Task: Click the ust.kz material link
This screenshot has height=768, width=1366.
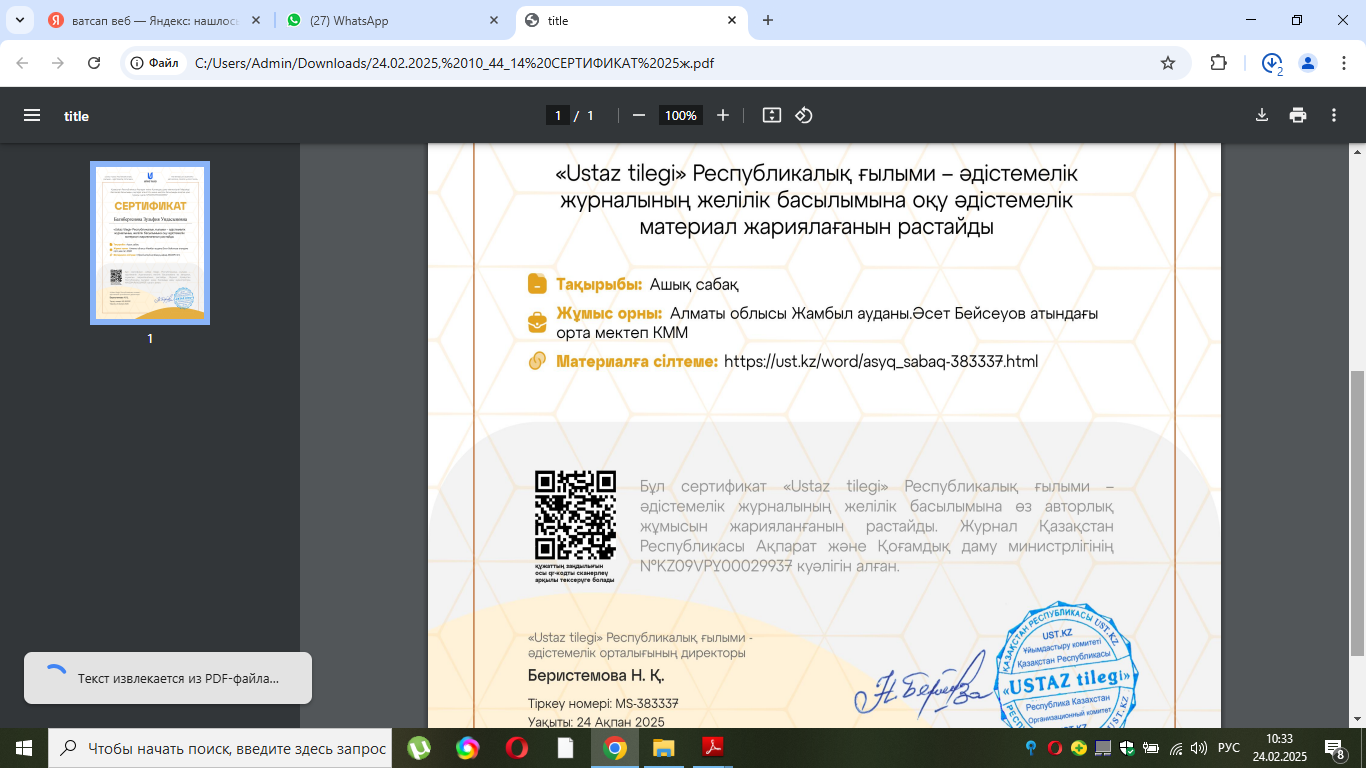Action: click(x=881, y=361)
